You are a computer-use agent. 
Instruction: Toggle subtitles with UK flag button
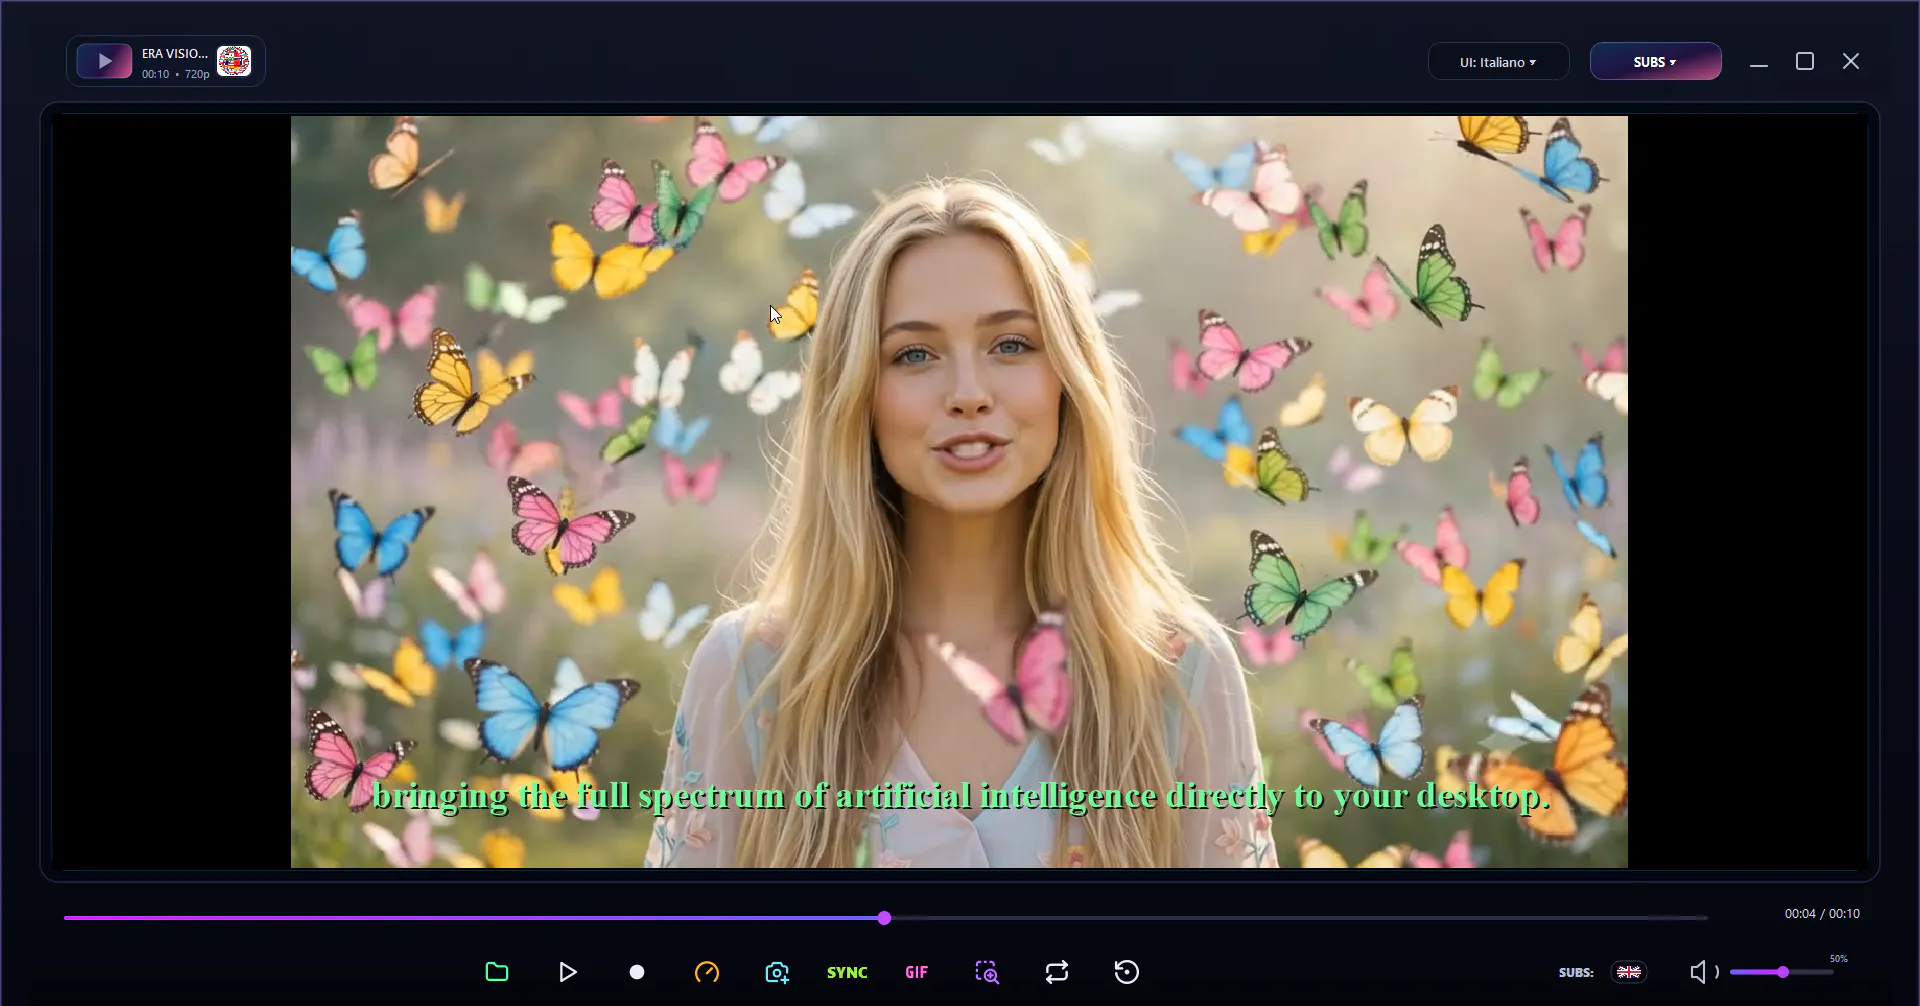coord(1629,972)
